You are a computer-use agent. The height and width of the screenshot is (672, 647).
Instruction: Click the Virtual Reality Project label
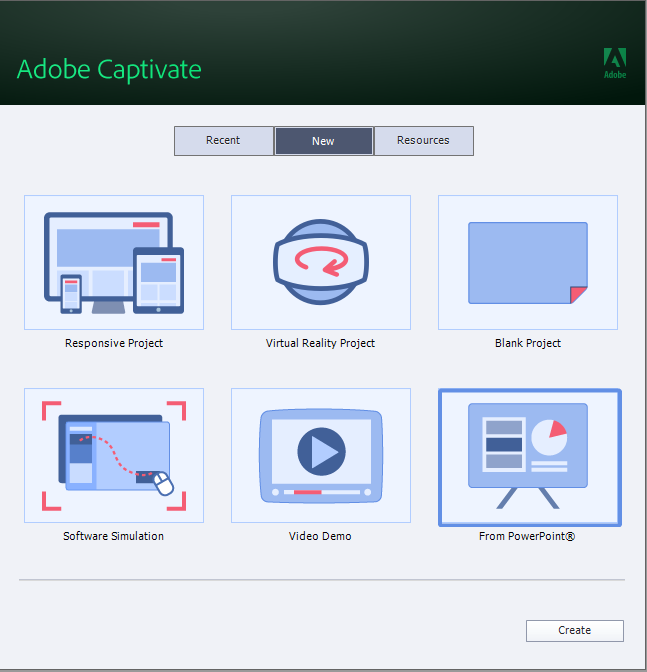coord(320,343)
